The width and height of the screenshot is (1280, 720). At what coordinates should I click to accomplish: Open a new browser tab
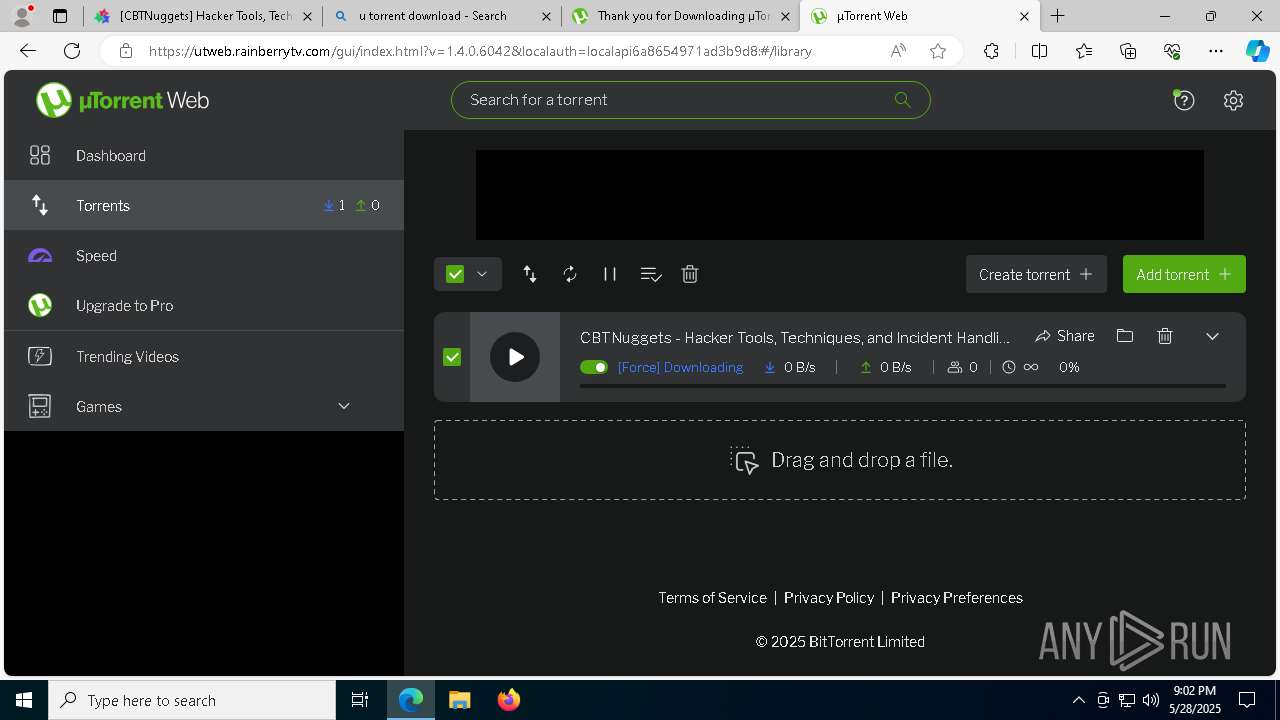pyautogui.click(x=1058, y=16)
